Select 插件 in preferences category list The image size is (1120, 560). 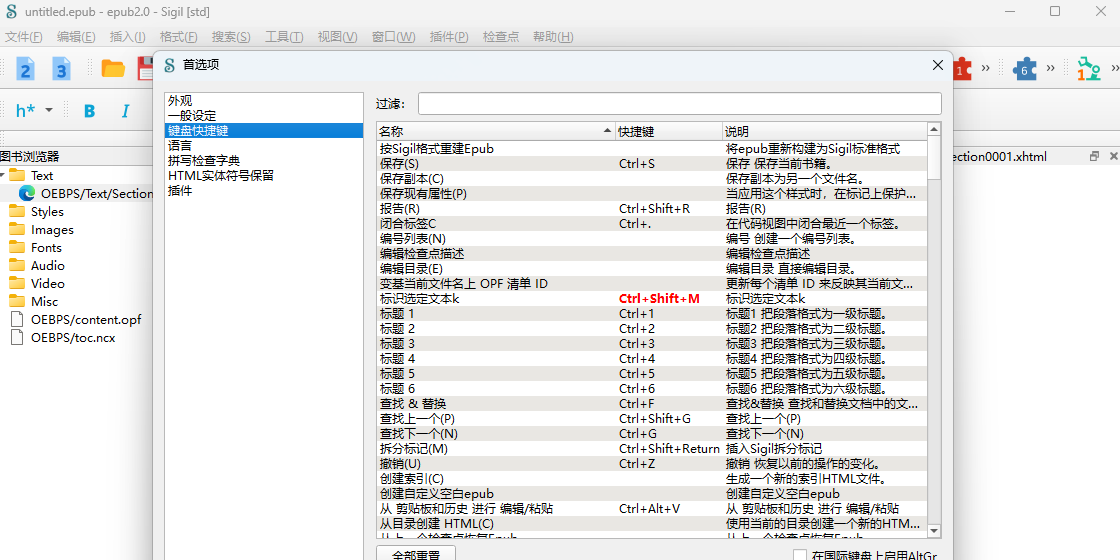[x=264, y=191]
